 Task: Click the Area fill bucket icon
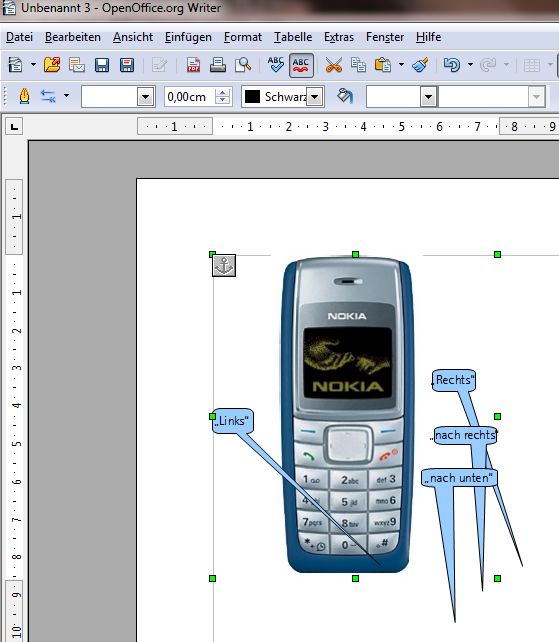tap(345, 97)
